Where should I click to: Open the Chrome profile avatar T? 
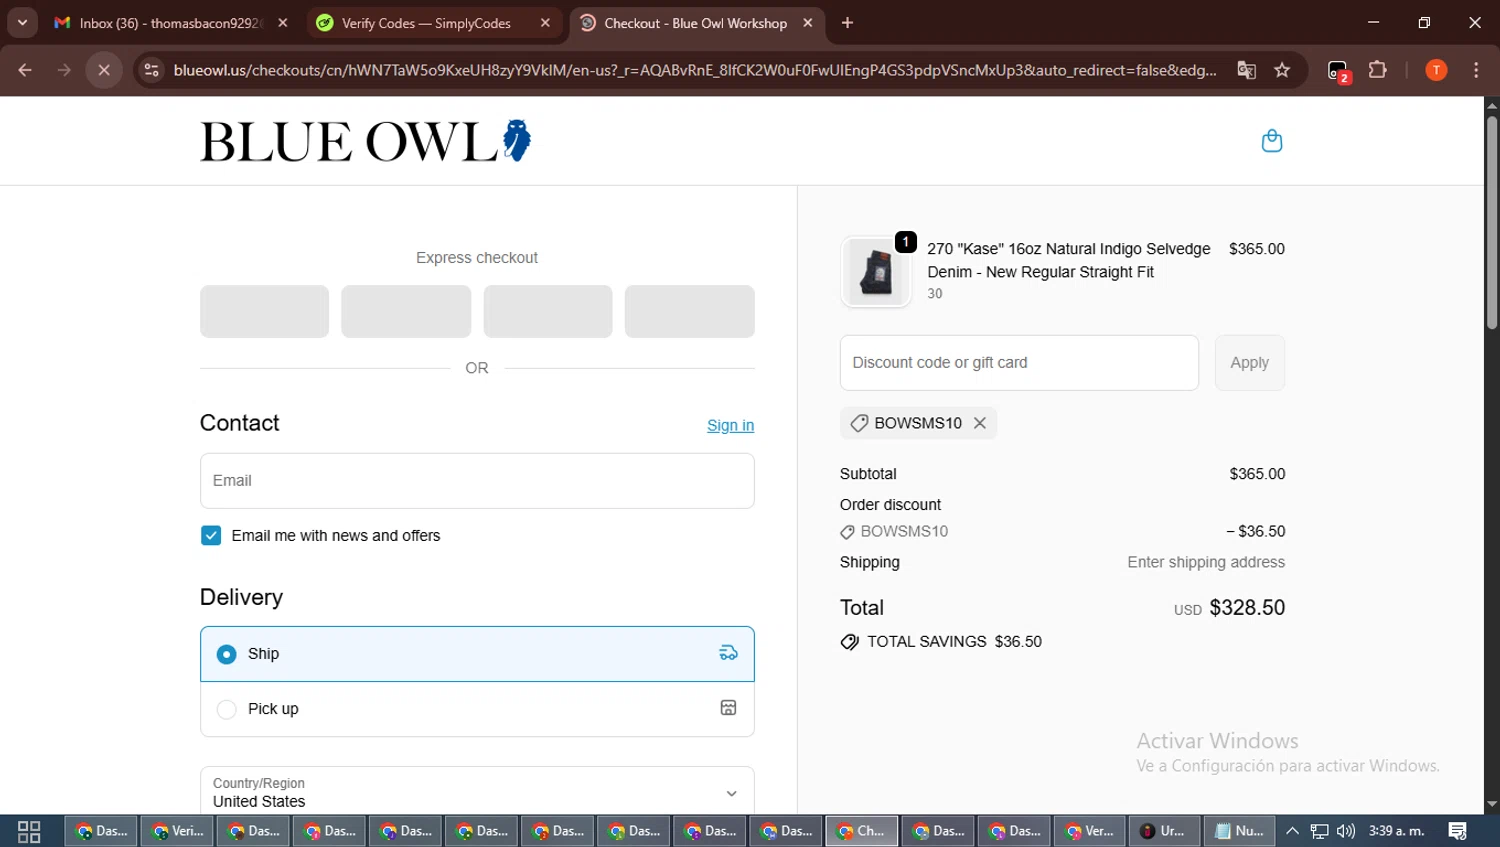pos(1436,70)
